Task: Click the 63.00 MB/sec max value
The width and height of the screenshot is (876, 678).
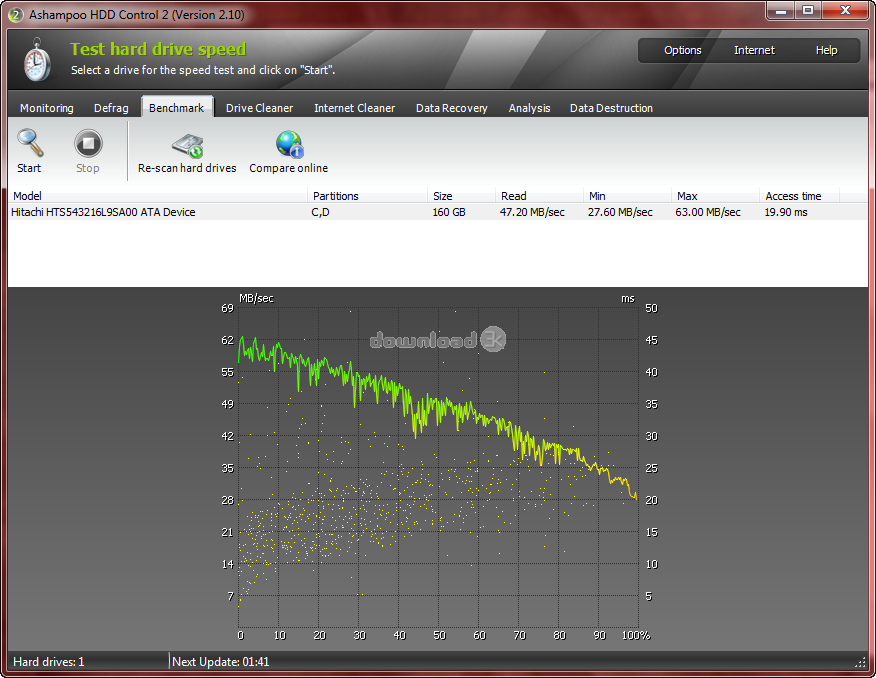Action: (x=708, y=212)
